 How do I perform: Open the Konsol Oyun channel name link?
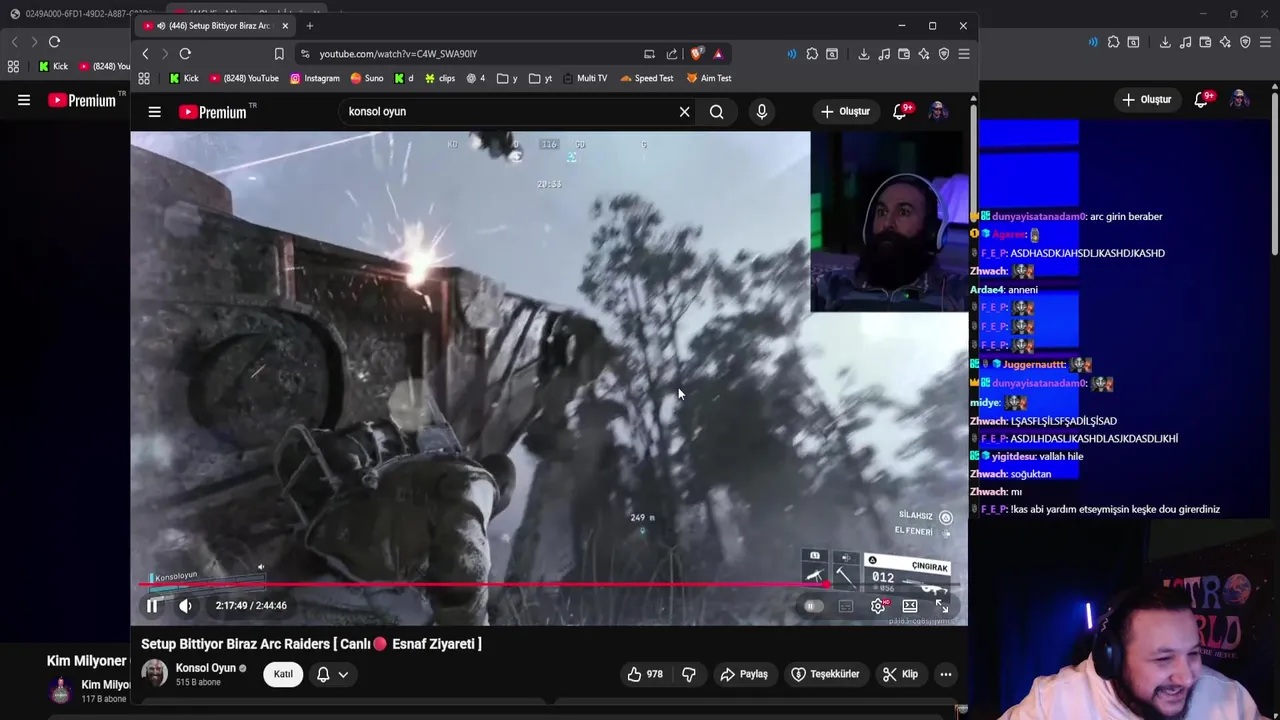pos(205,668)
